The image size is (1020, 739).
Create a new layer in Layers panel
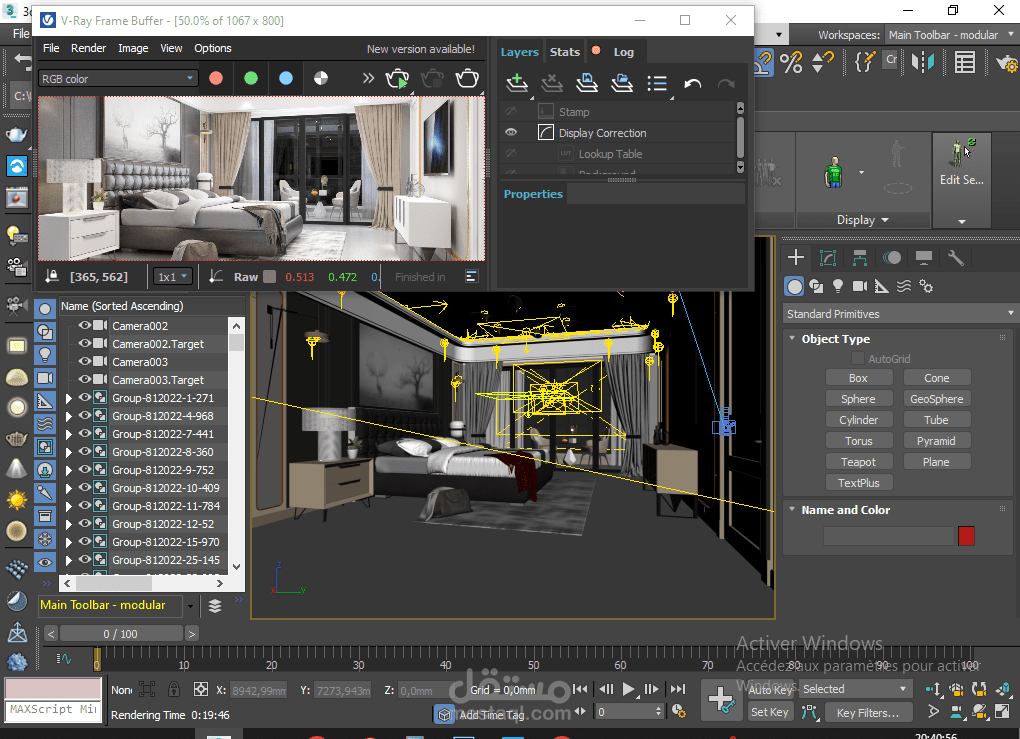point(517,83)
